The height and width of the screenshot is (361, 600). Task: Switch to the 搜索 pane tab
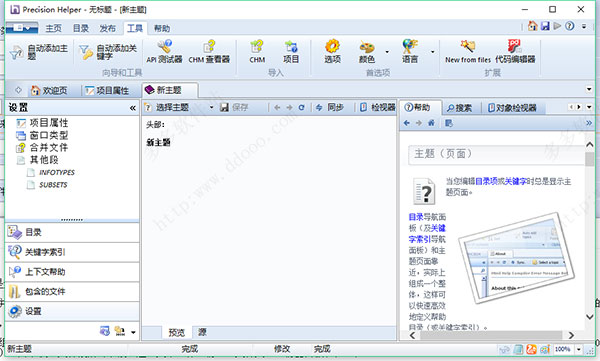click(459, 108)
